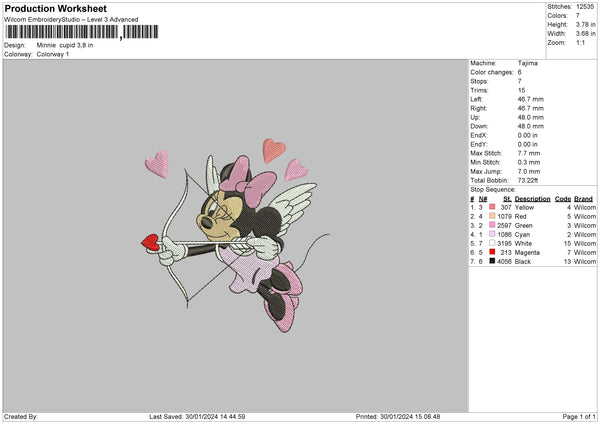Screen dimensions: 600x424
Task: Click the 'Code' column header
Action: (562, 199)
